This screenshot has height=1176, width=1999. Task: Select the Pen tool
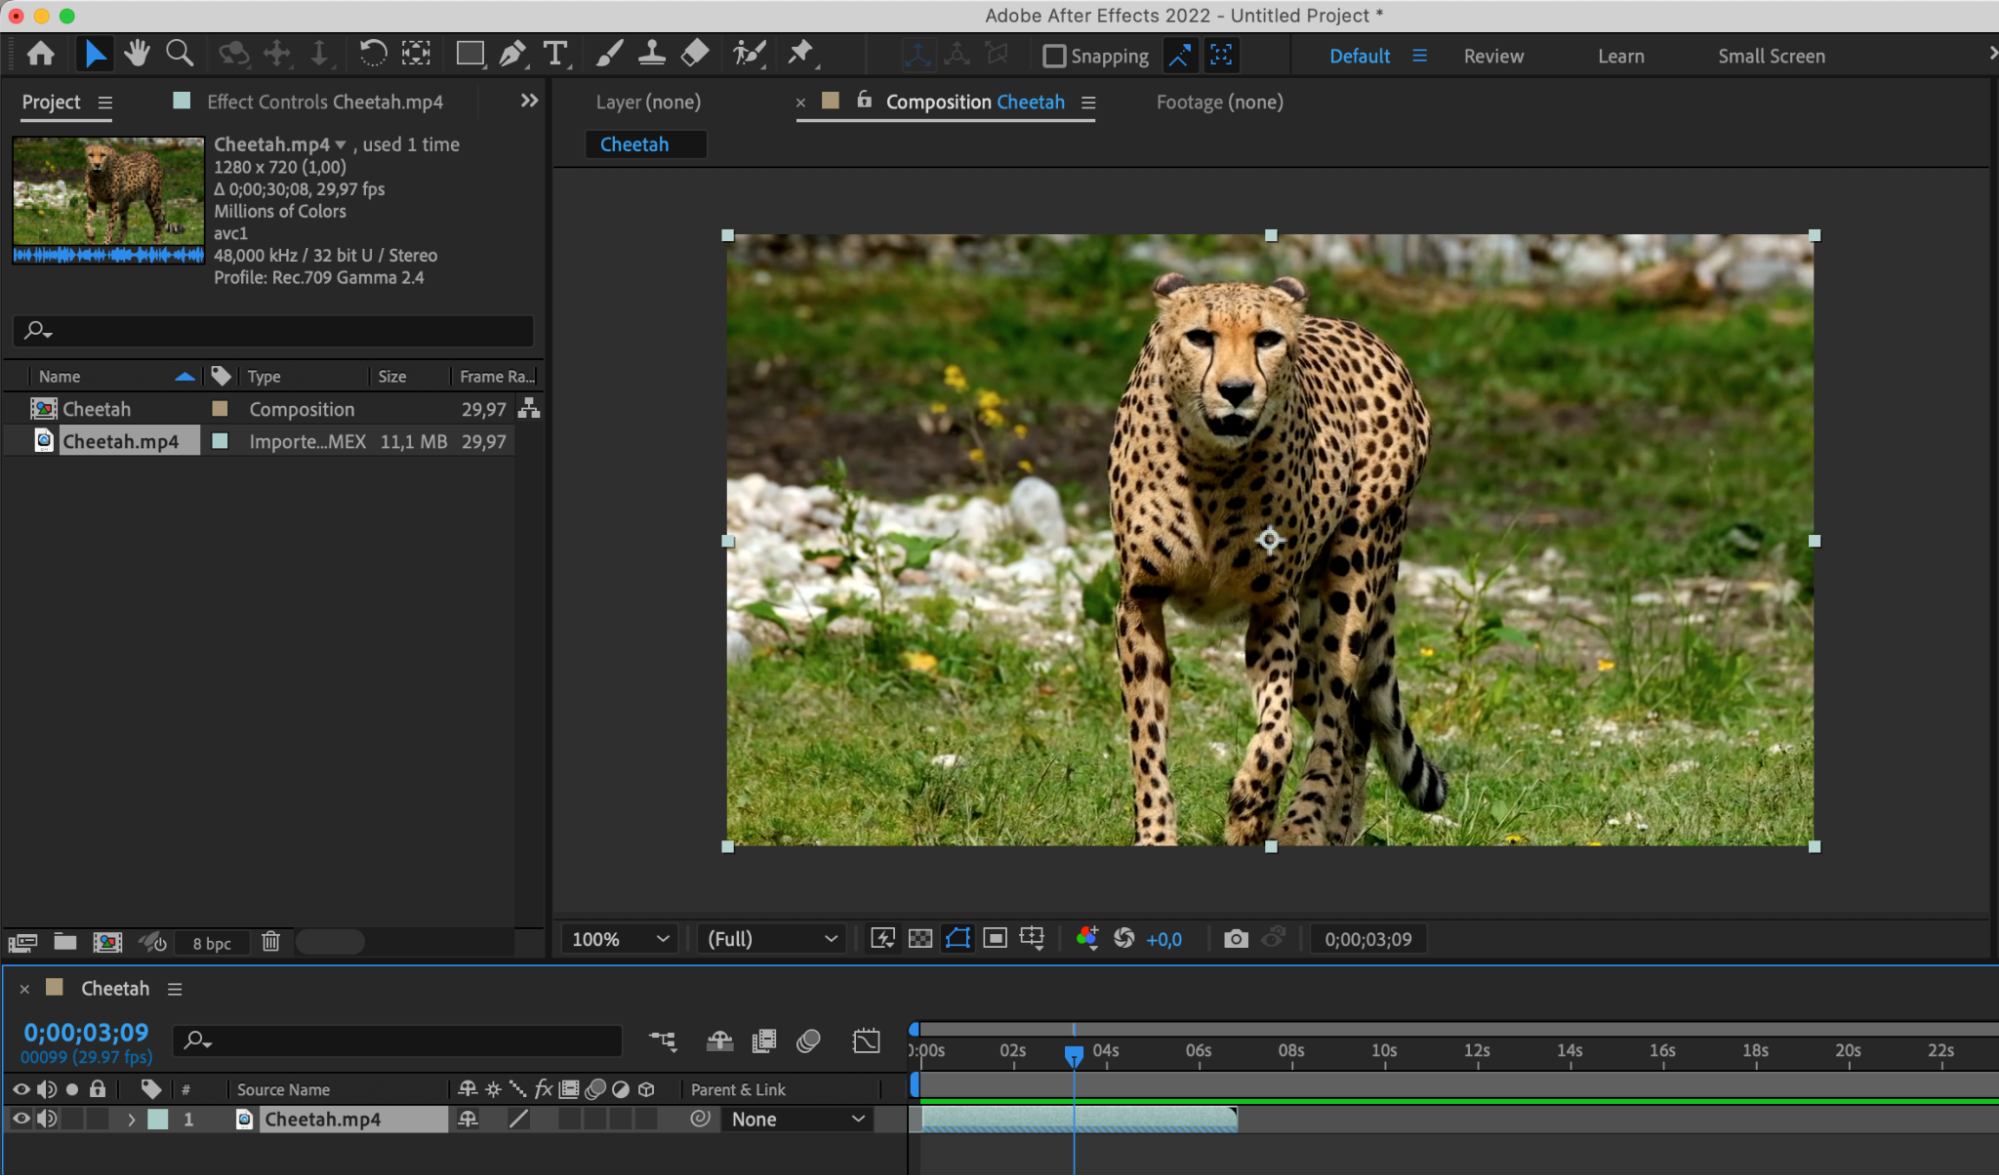[512, 54]
